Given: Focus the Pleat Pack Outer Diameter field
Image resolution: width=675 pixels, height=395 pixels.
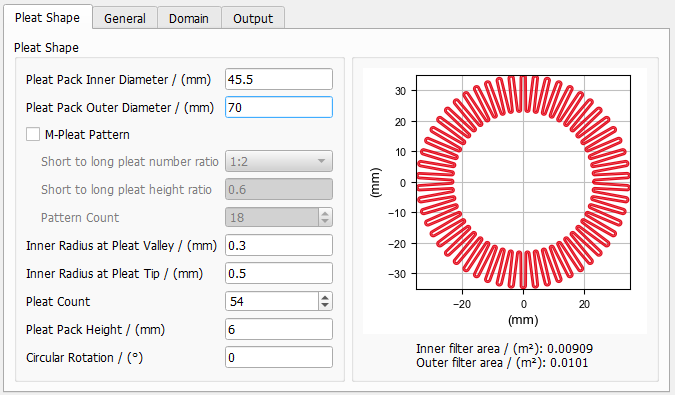Looking at the screenshot, I should 279,107.
